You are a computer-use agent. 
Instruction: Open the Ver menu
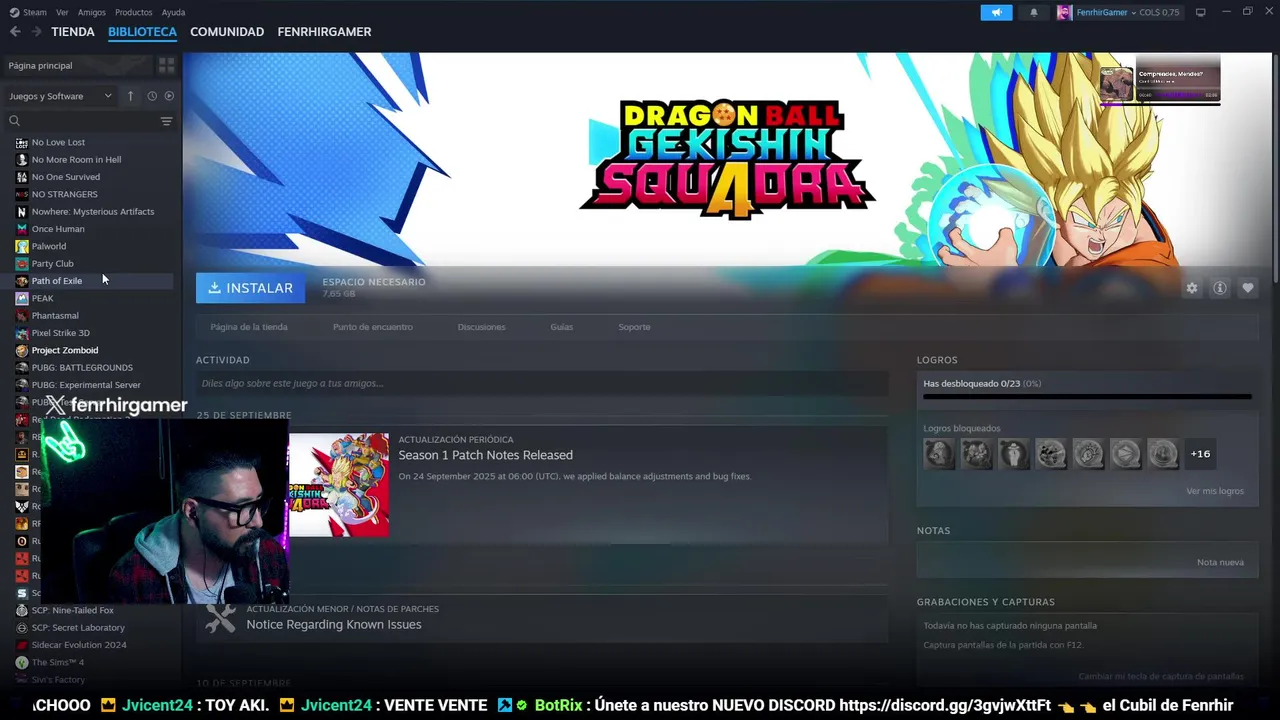[62, 12]
